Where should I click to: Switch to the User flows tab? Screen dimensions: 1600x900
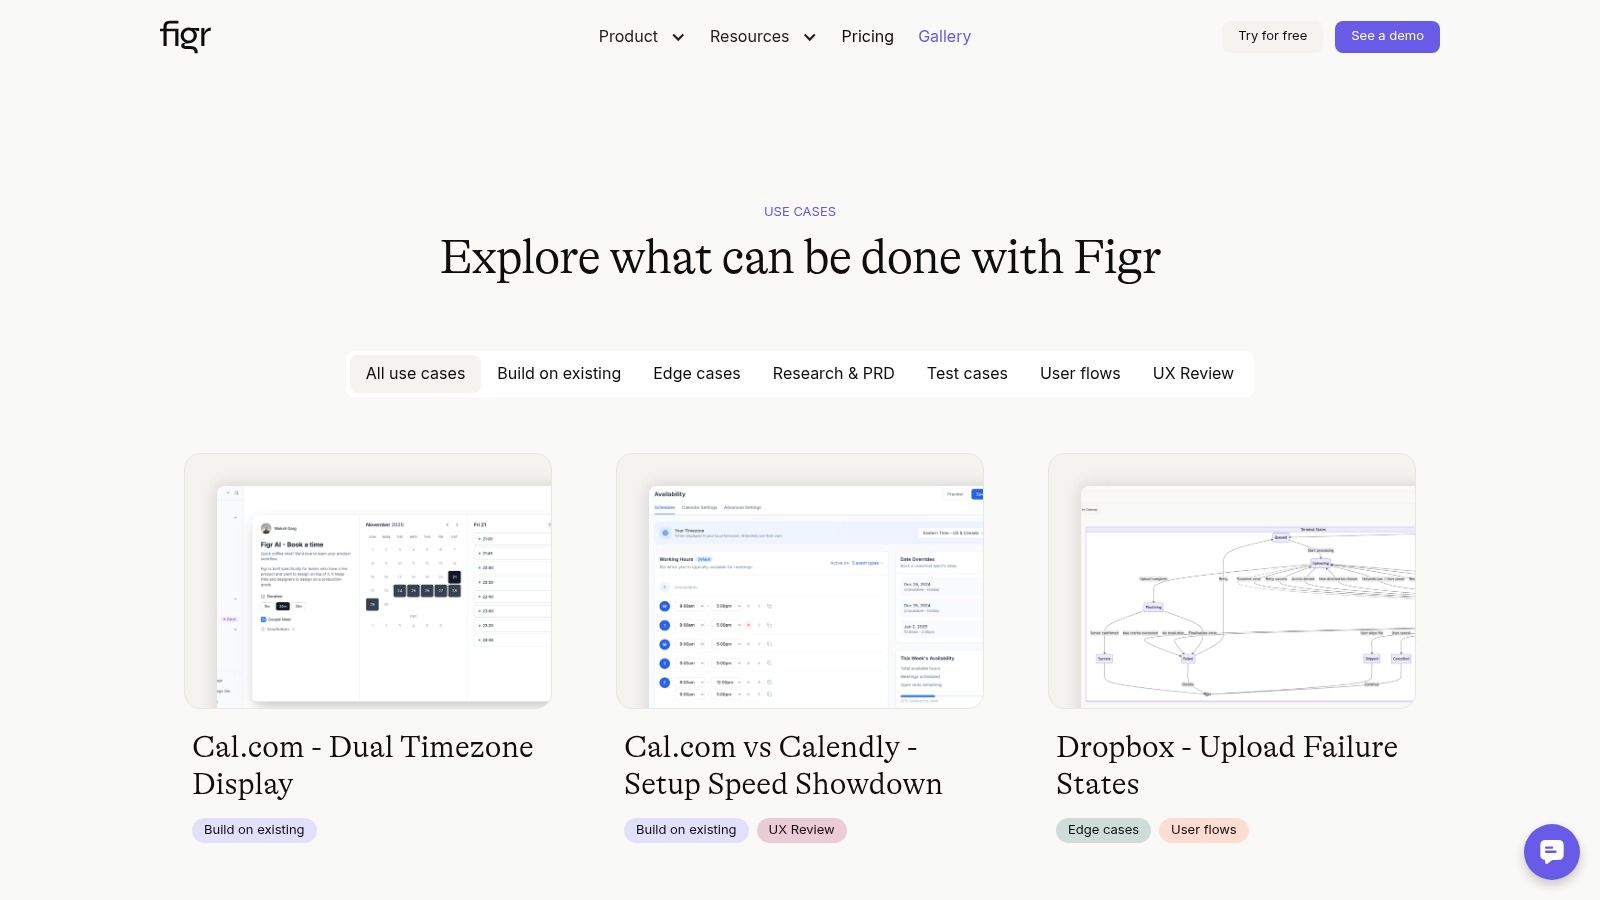pyautogui.click(x=1080, y=374)
